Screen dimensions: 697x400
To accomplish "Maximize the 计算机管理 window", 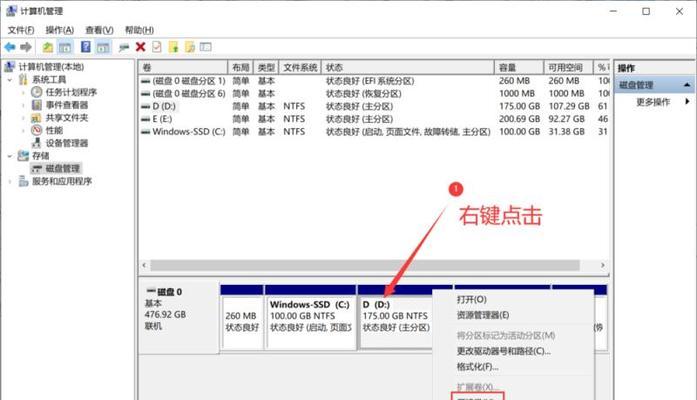I will pos(646,11).
